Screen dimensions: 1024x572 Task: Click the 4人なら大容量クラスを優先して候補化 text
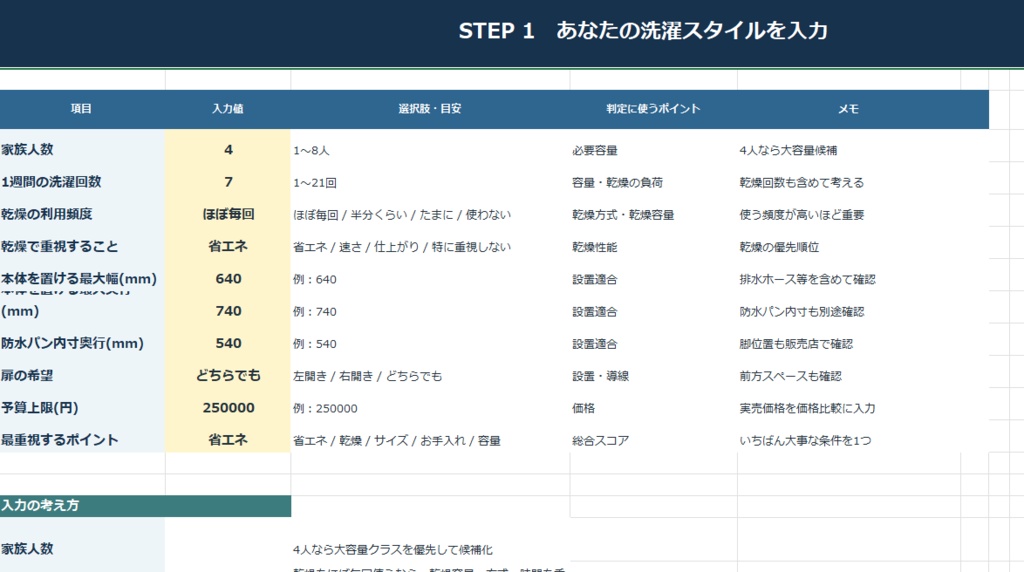[x=393, y=550]
